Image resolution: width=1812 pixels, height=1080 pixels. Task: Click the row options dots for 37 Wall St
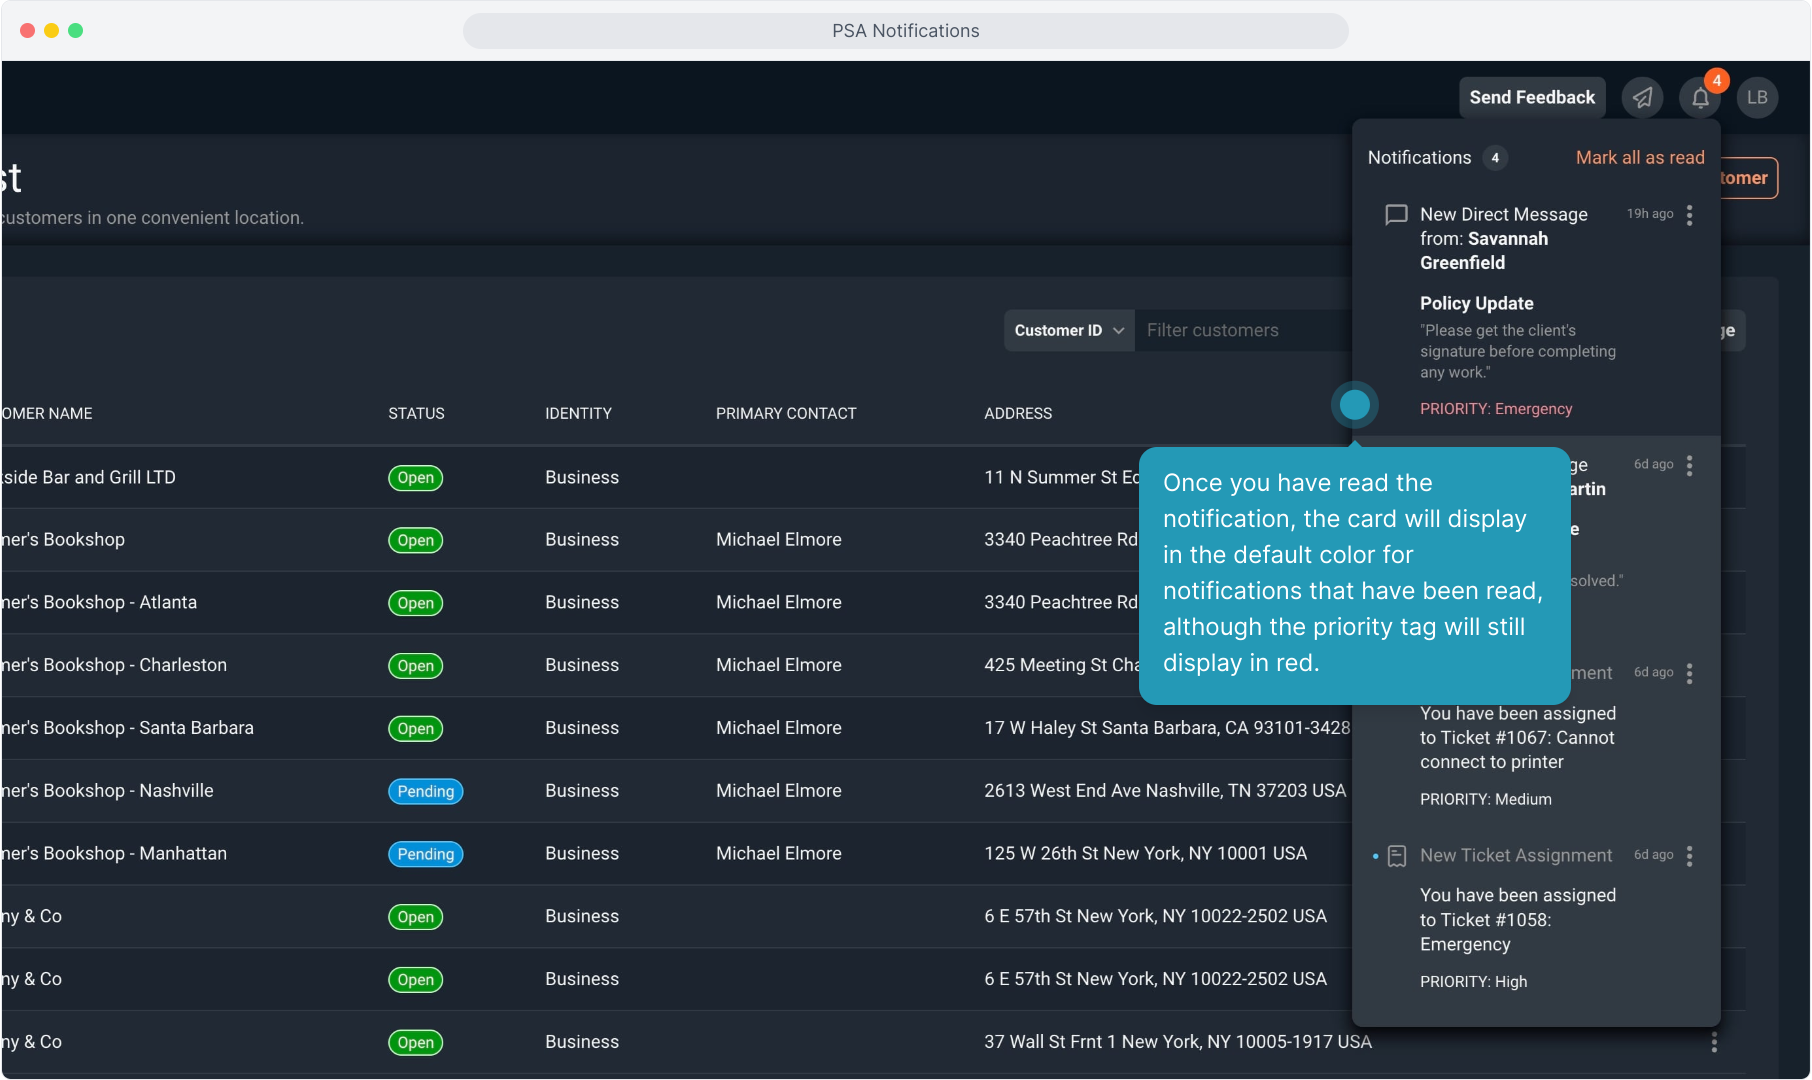[1713, 1042]
